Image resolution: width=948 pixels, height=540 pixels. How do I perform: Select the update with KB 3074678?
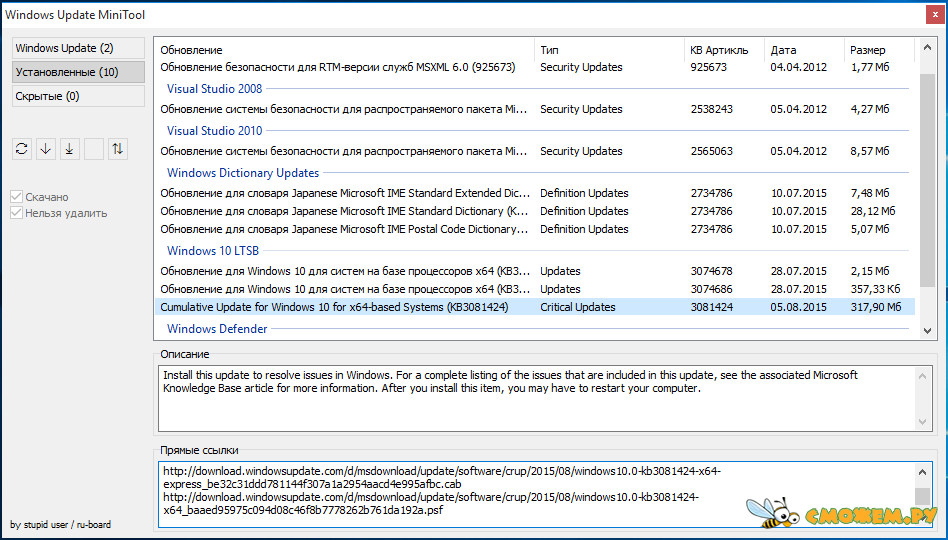(x=535, y=271)
